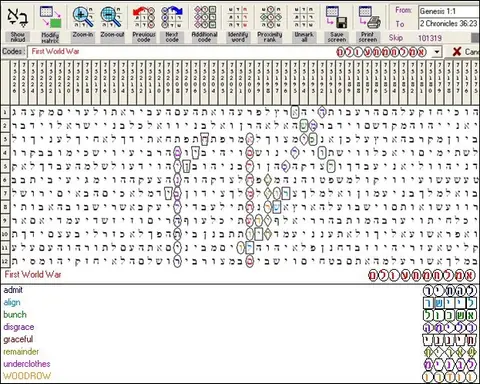Select the underclothes code in list
480x384 pixels.
click(27, 364)
